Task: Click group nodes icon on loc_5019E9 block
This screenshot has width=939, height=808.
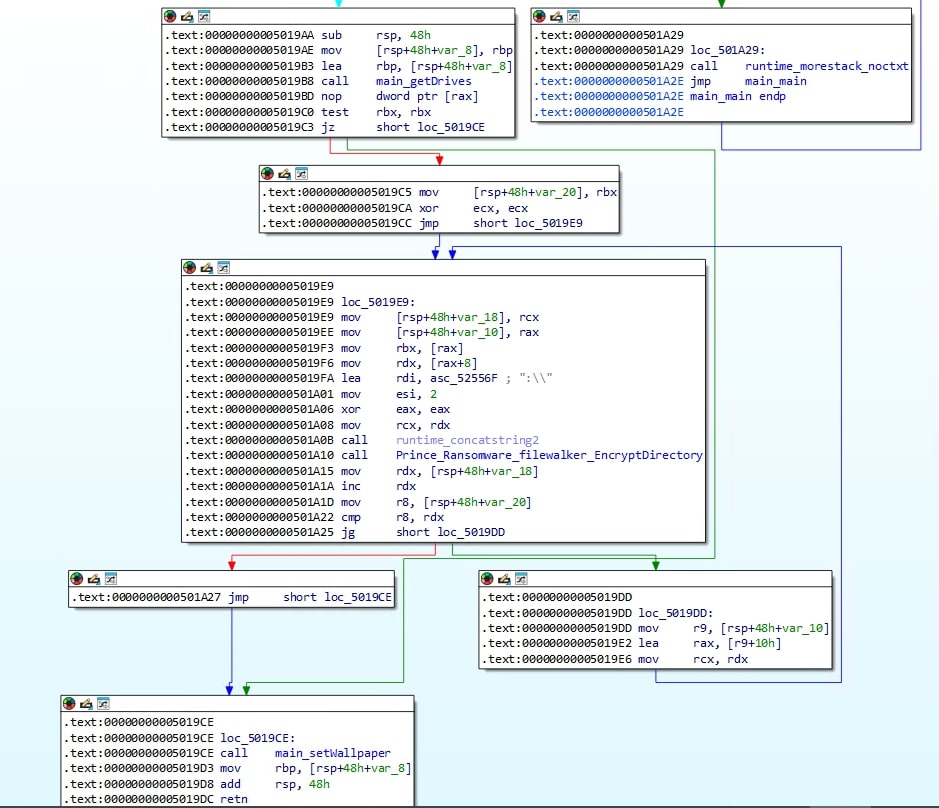Action: [x=224, y=268]
